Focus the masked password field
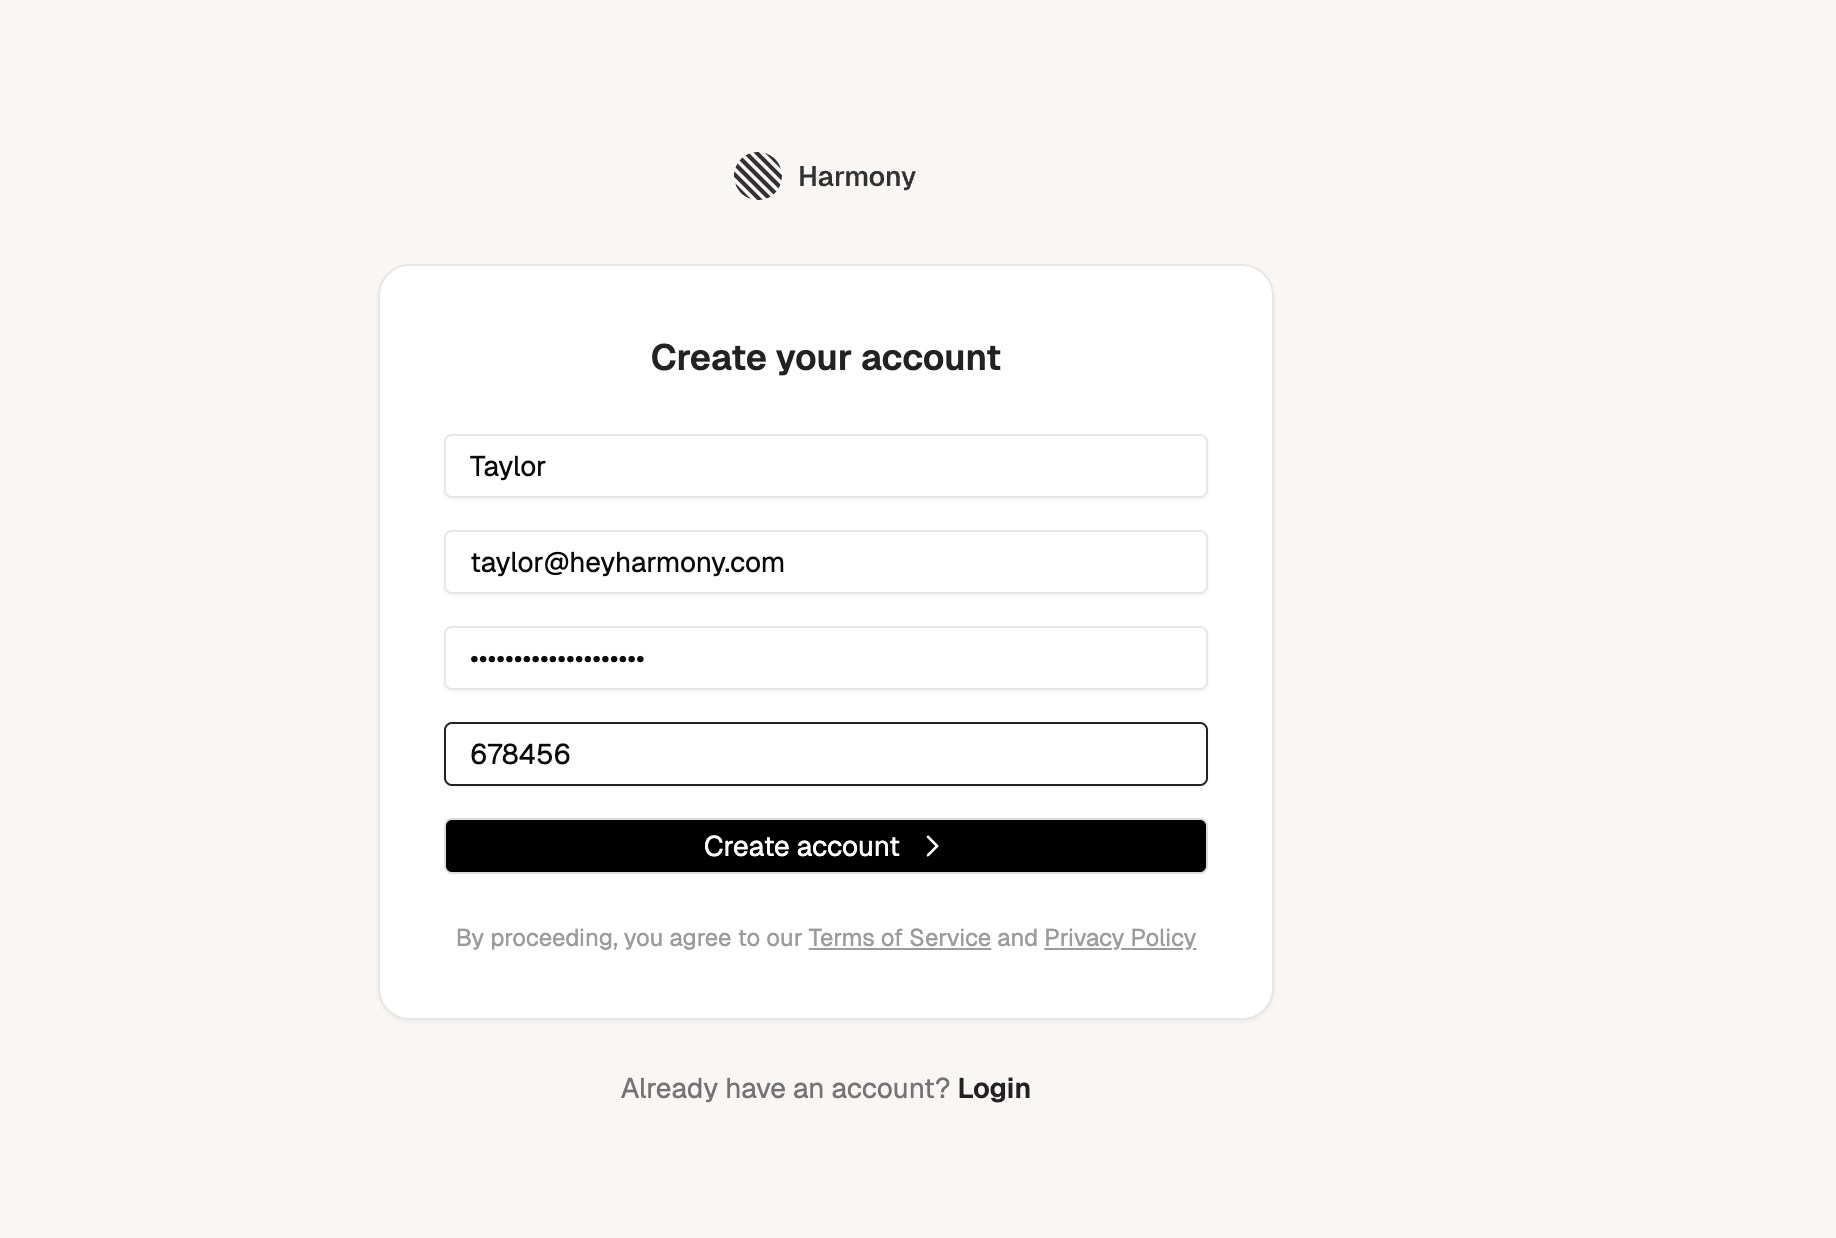This screenshot has width=1836, height=1238. tap(825, 658)
